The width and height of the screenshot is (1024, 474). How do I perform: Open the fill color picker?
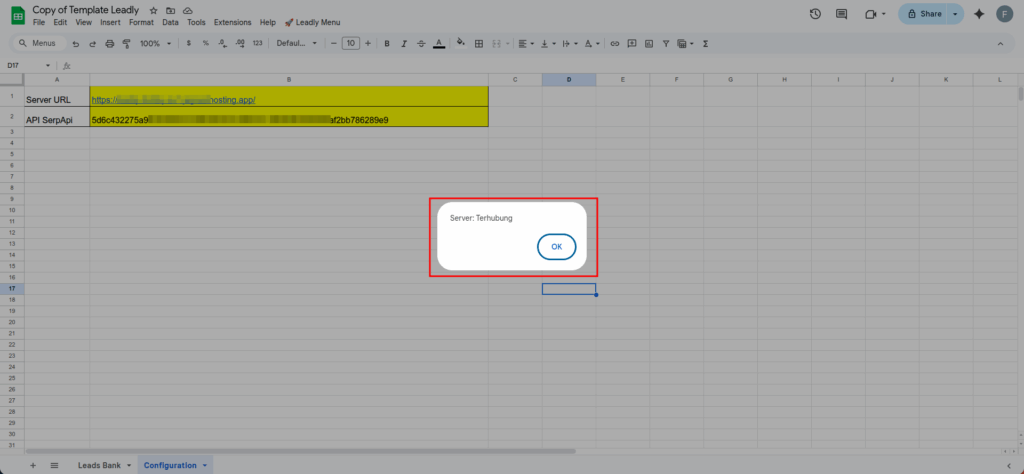[x=460, y=44]
